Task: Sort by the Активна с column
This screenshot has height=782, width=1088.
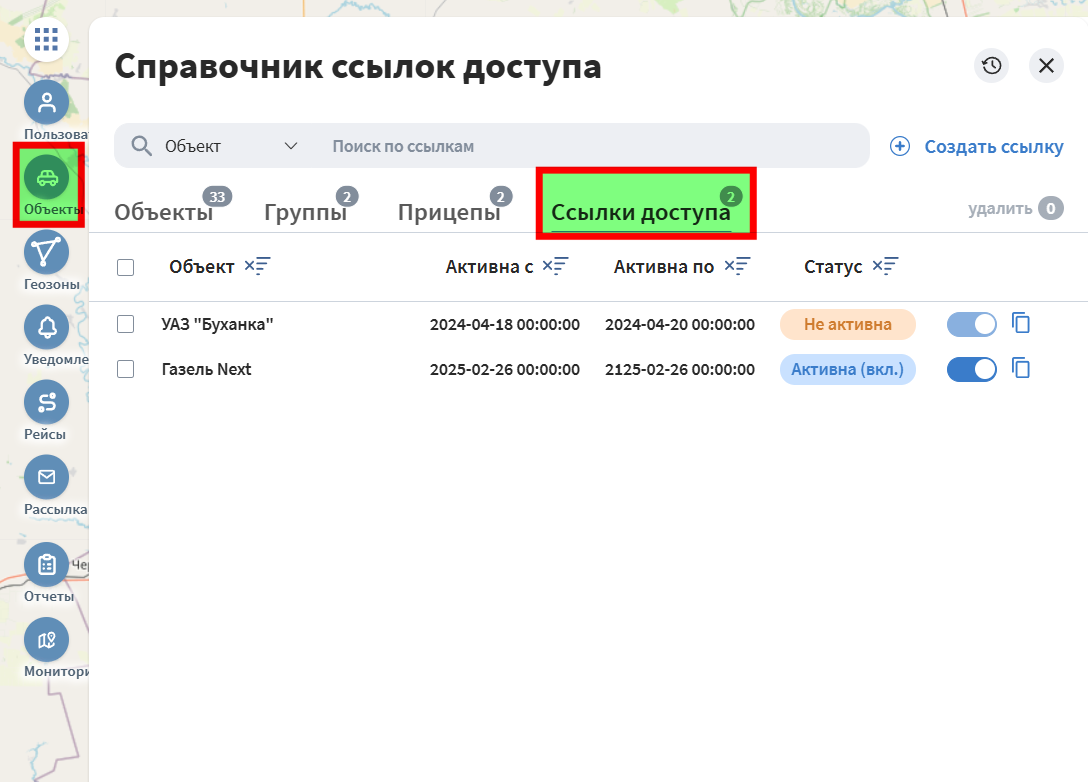Action: [556, 266]
